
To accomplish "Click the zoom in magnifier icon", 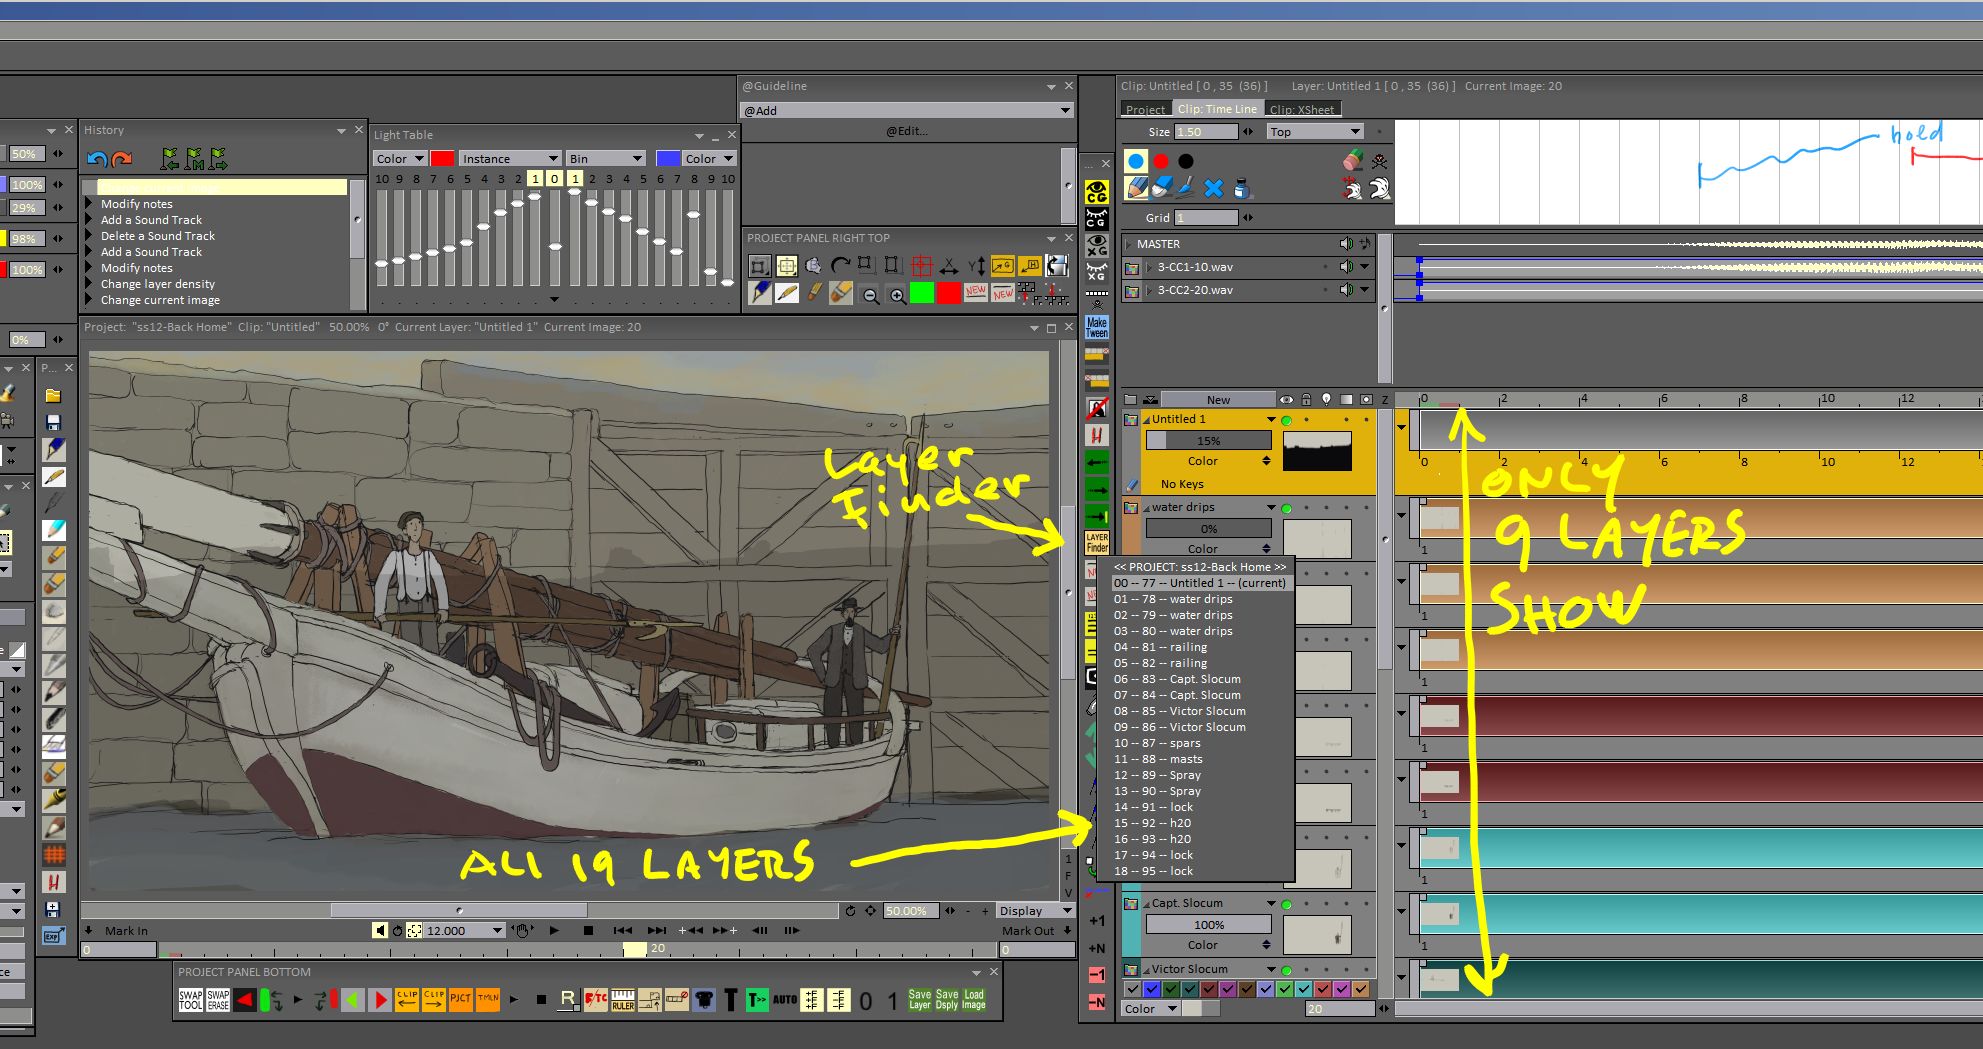I will pos(897,295).
